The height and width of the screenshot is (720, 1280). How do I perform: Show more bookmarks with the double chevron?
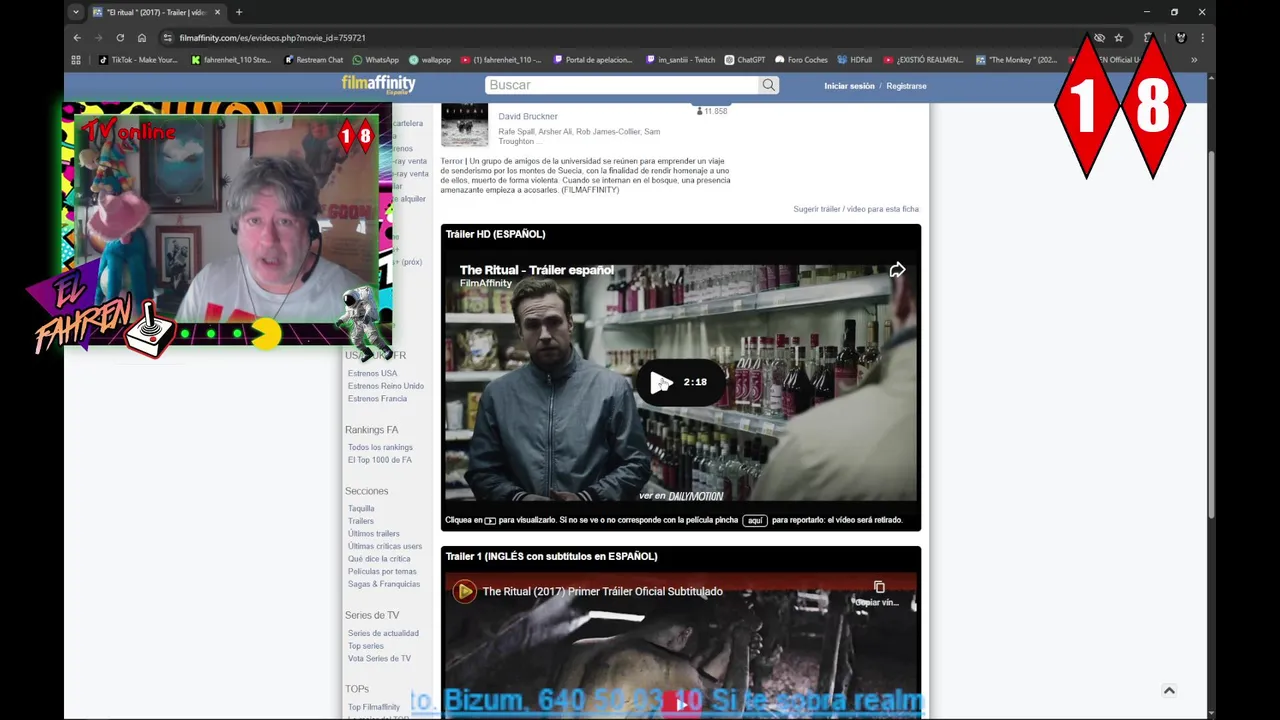[1193, 60]
